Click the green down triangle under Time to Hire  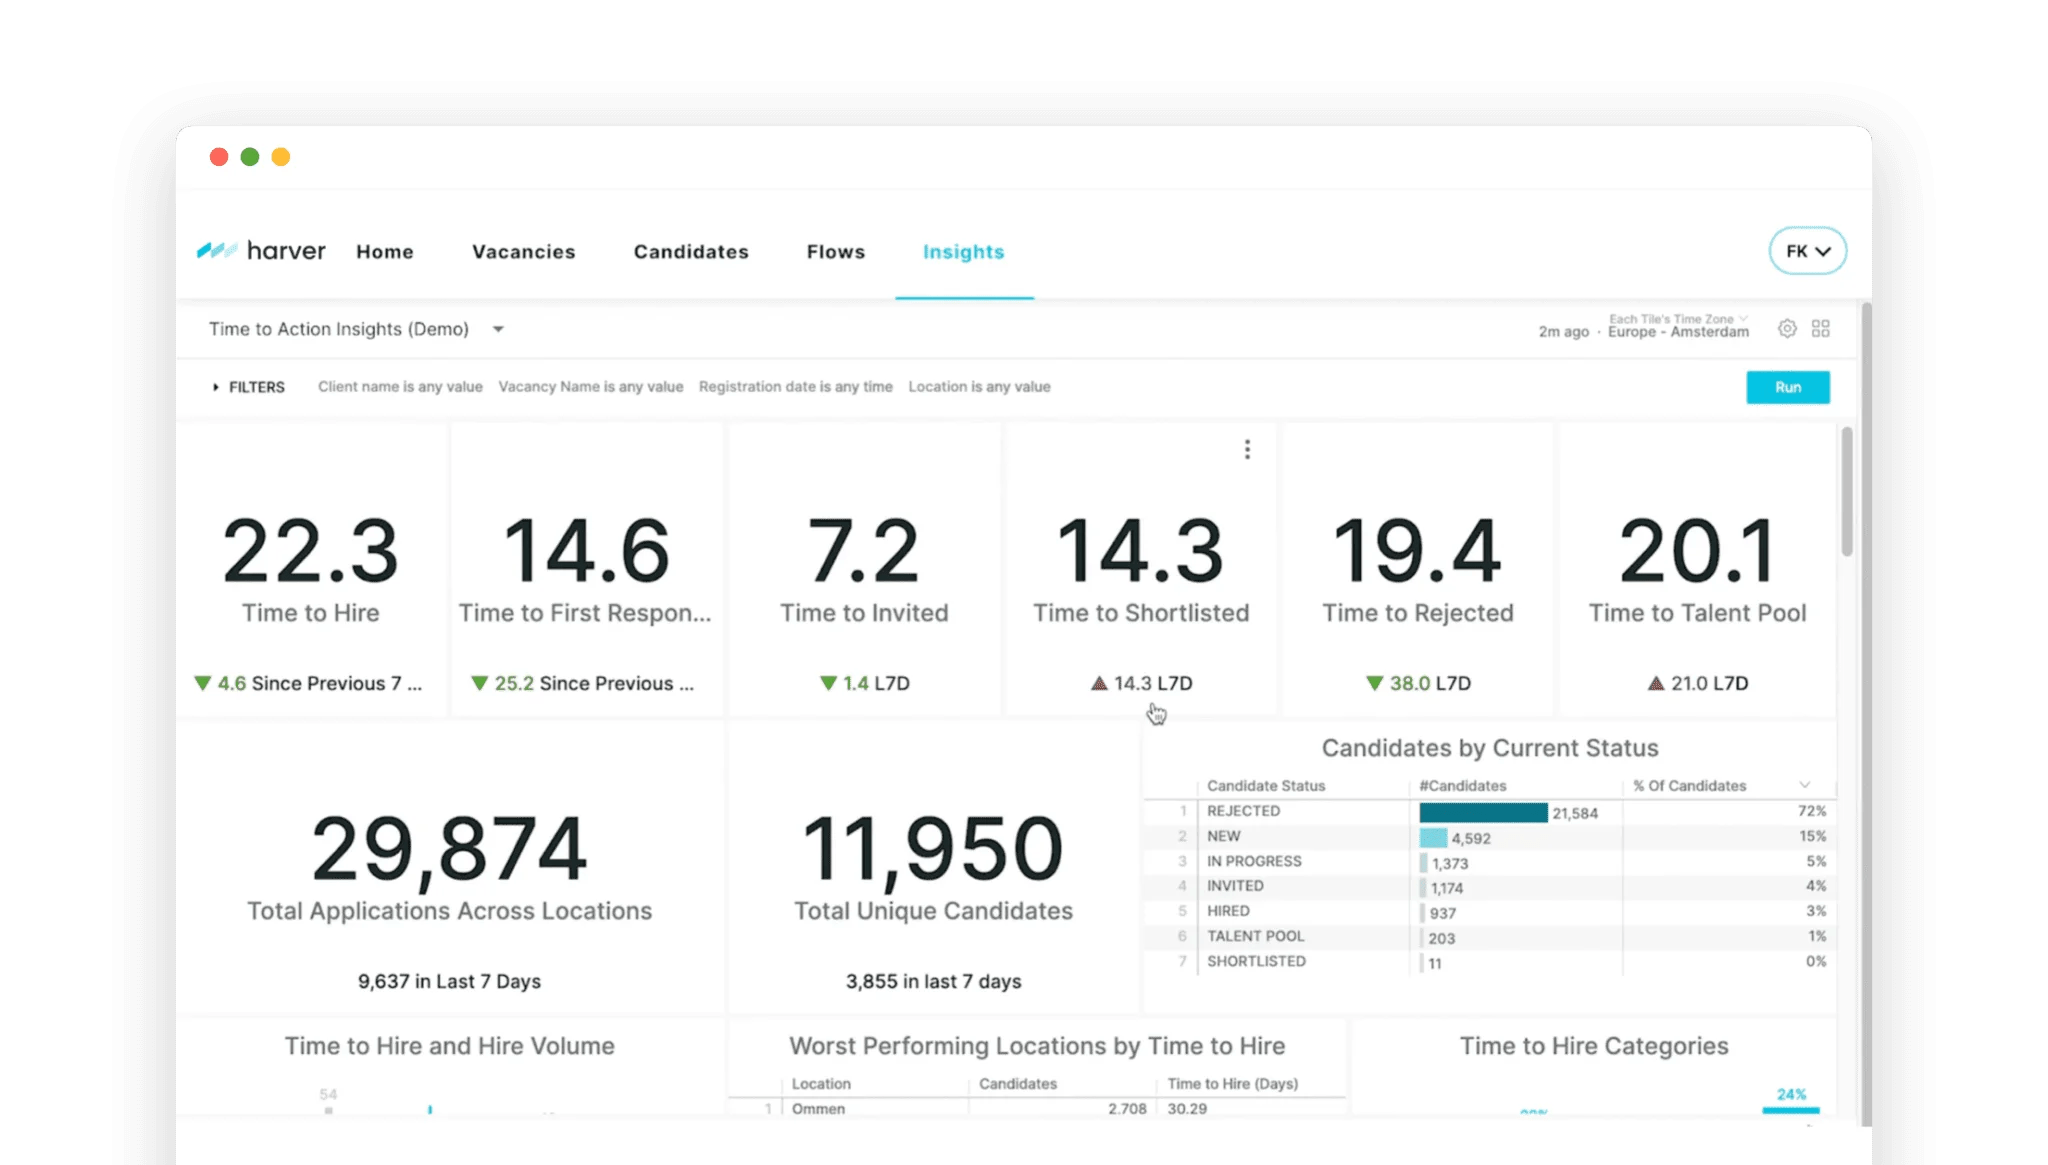point(203,683)
